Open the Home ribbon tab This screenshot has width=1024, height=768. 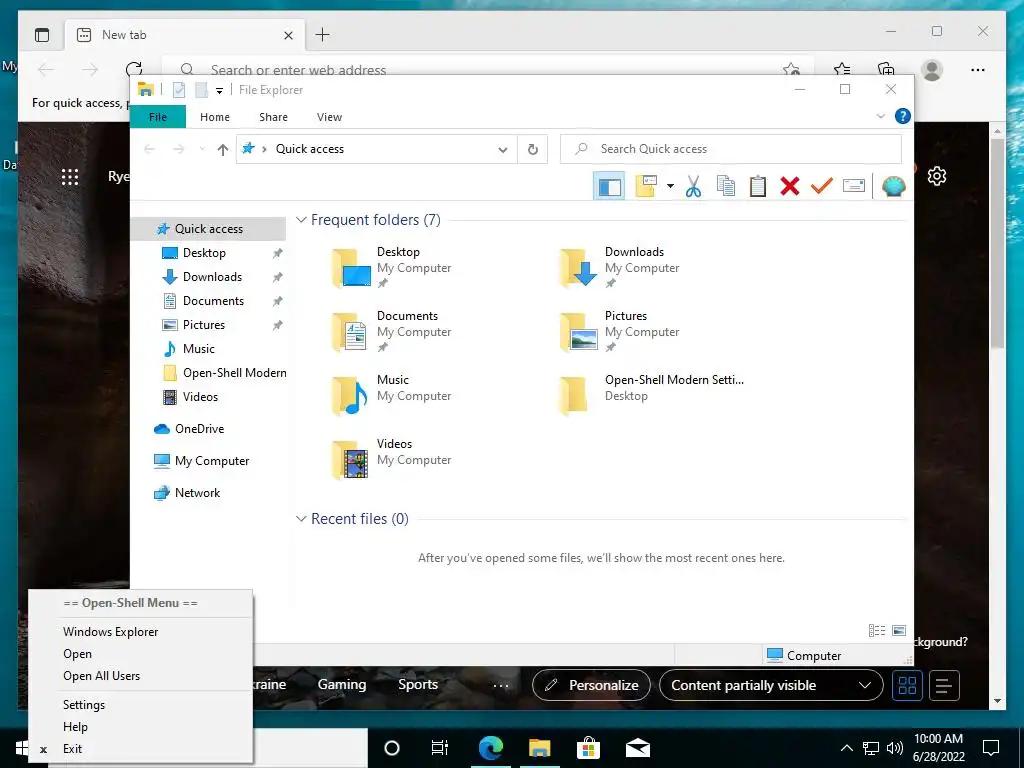tap(215, 117)
